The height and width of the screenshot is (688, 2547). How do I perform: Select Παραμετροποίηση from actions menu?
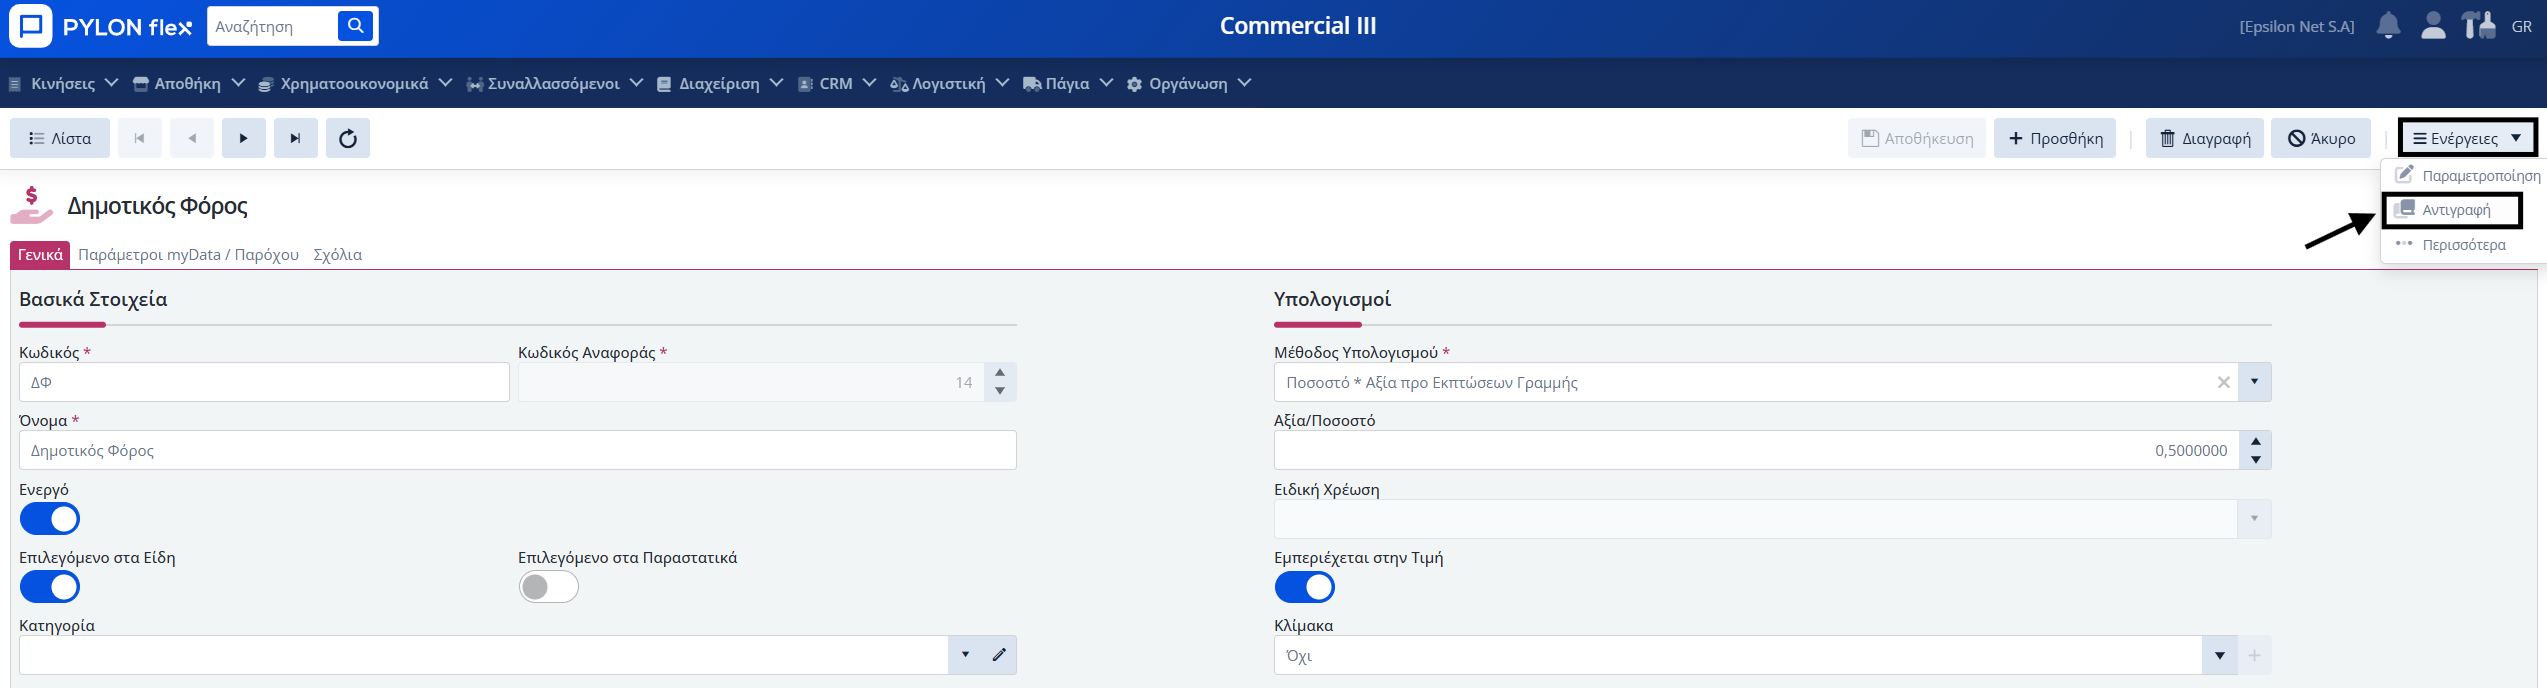[x=2467, y=176]
